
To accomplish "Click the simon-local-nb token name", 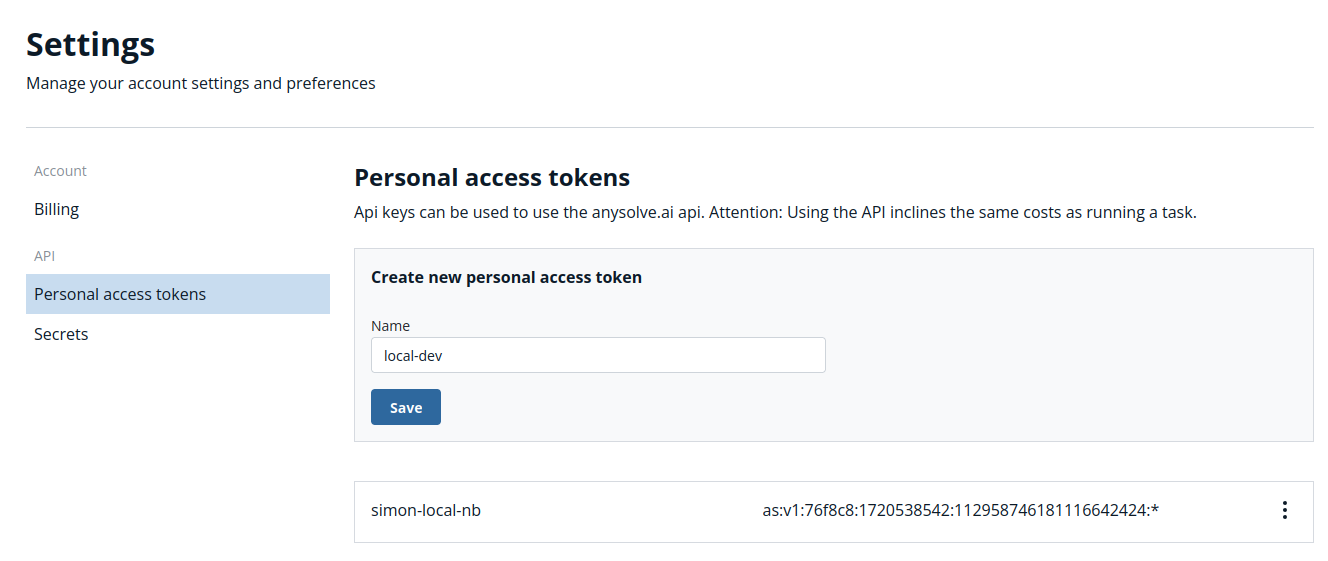I will click(426, 511).
